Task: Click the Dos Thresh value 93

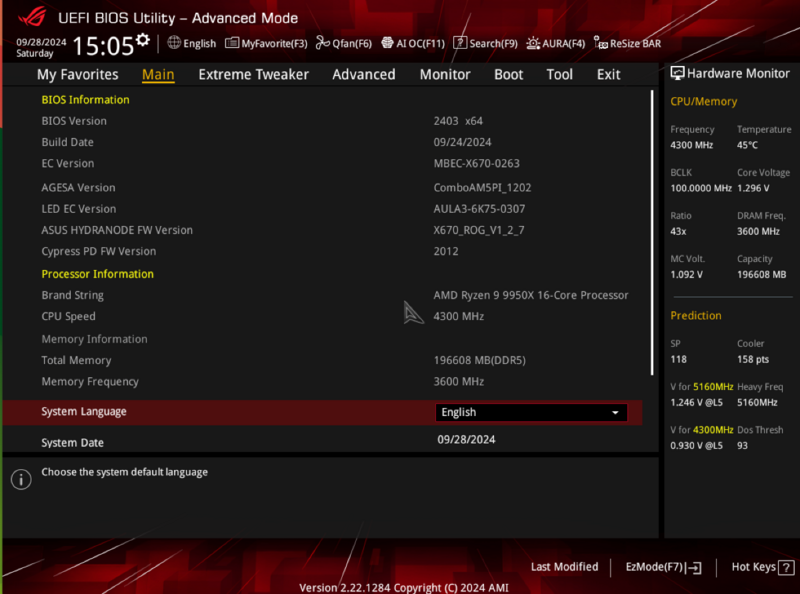Action: coord(742,446)
